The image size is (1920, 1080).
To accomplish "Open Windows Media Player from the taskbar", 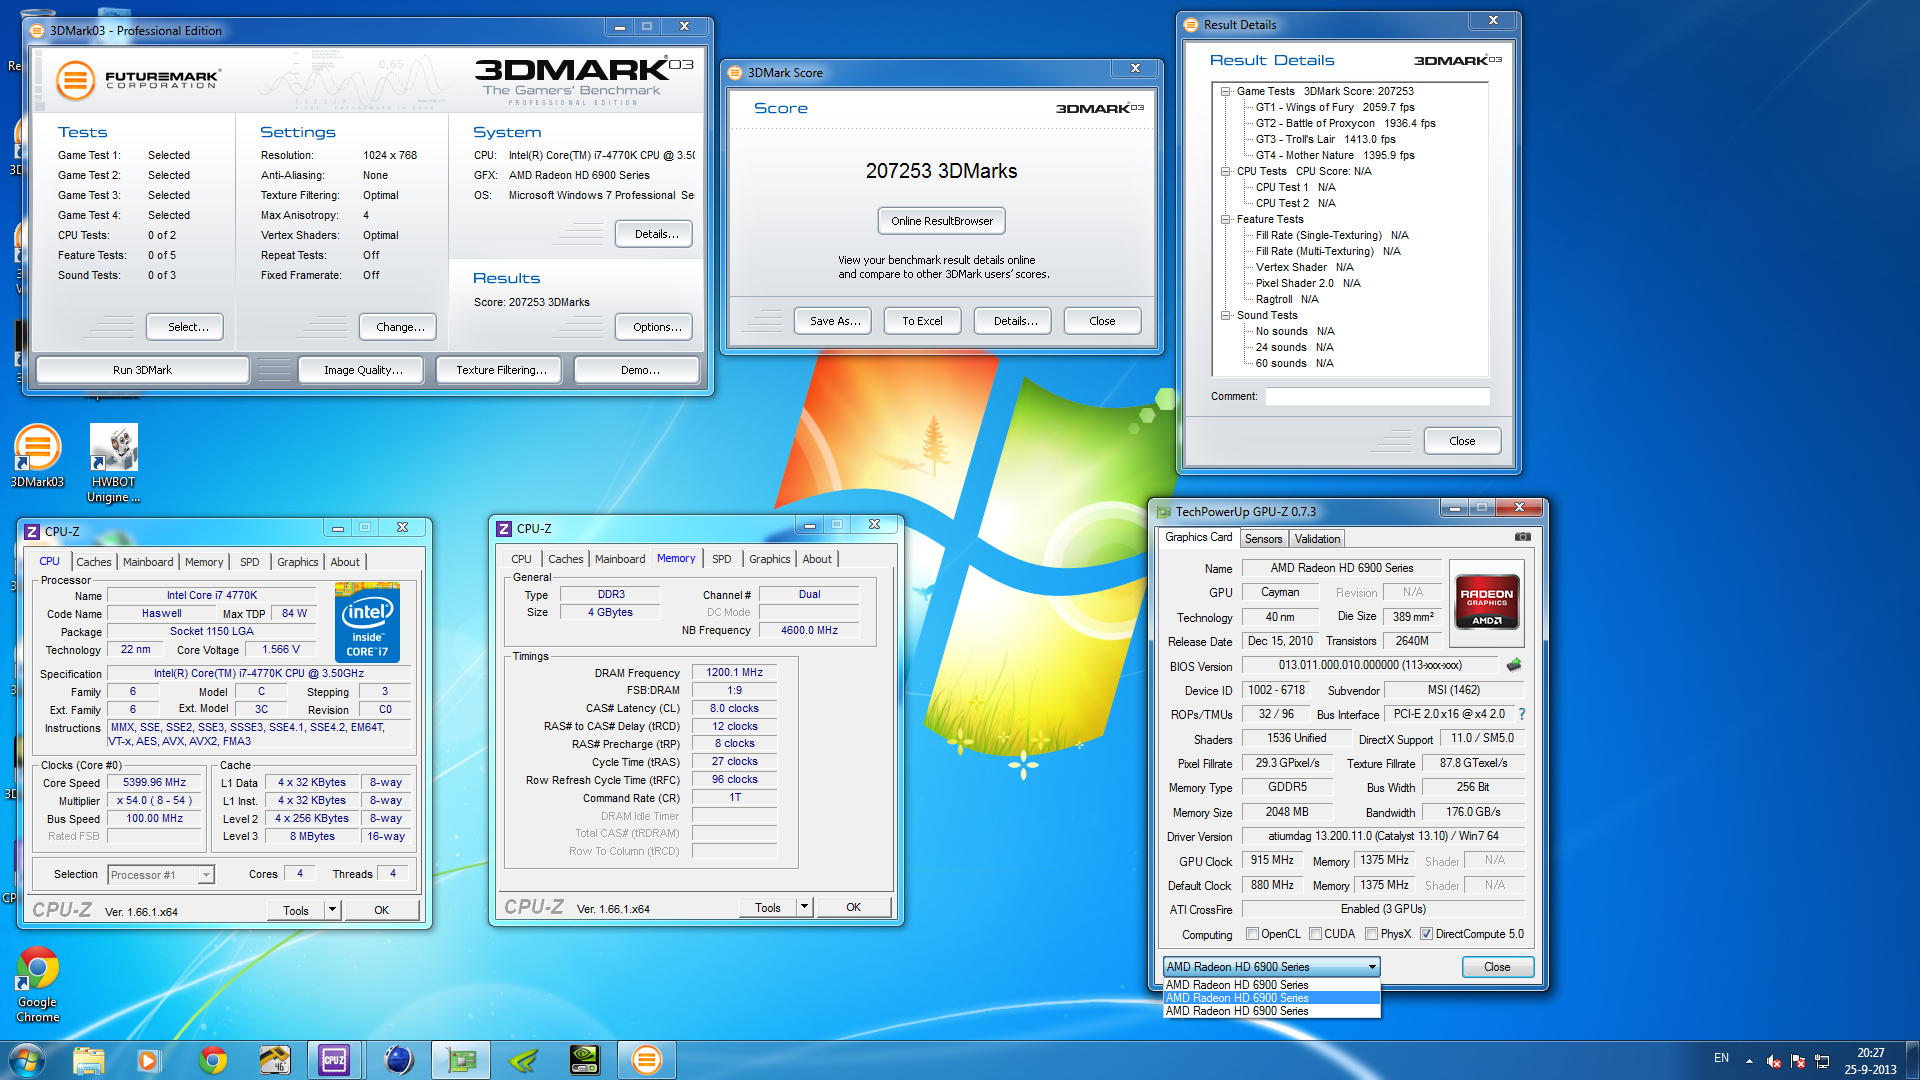I will pos(148,1060).
